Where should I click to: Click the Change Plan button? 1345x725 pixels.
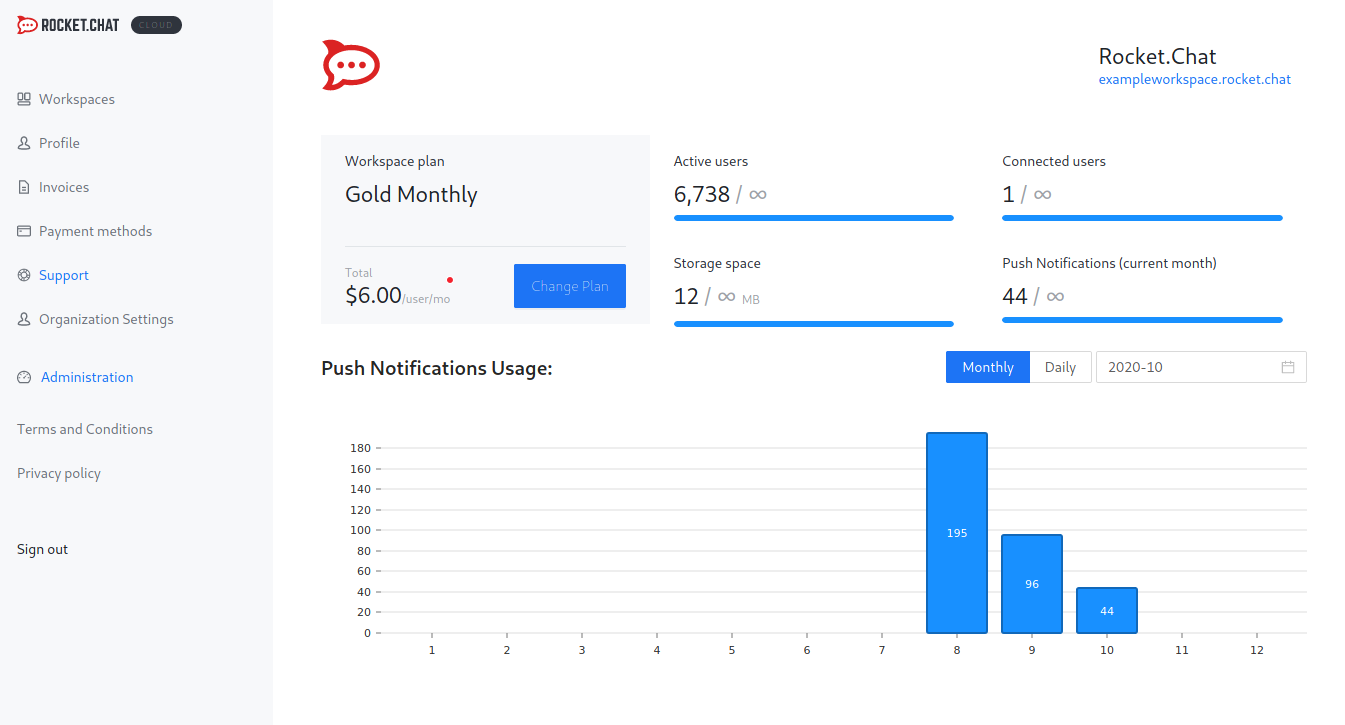click(x=569, y=286)
